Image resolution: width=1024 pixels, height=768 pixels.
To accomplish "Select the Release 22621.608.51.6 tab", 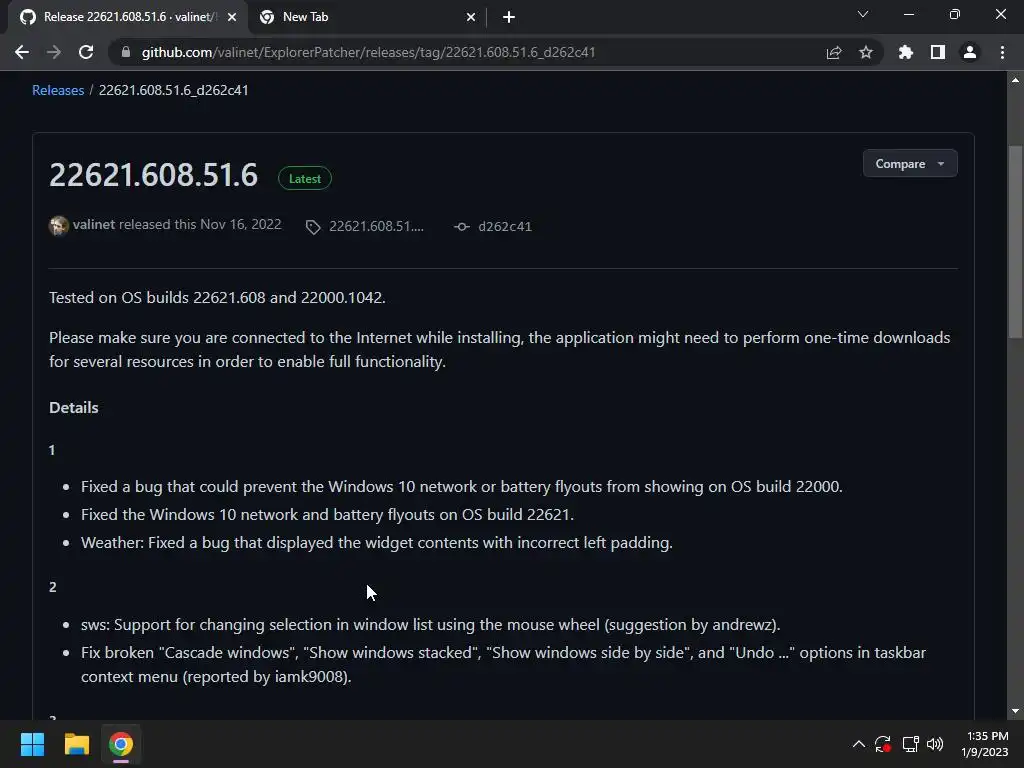I will point(127,17).
